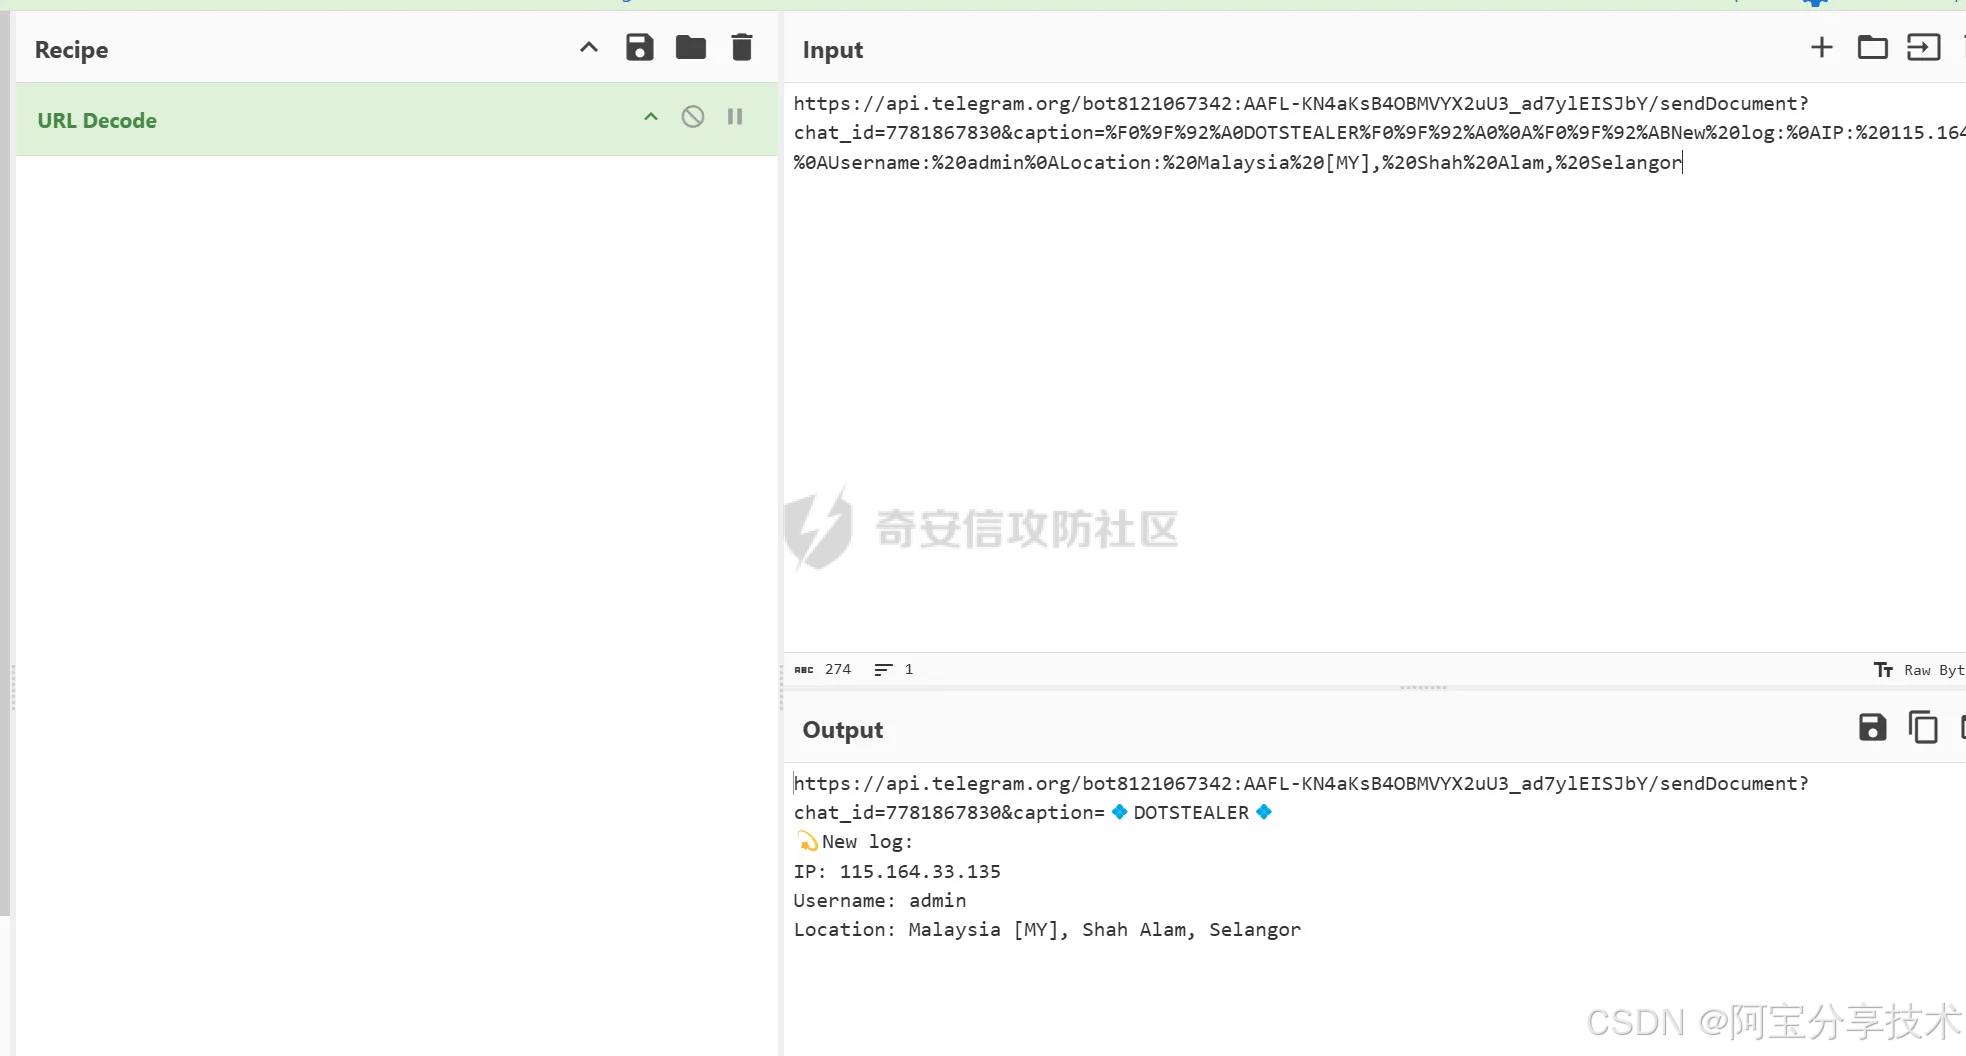Click the input line count indicator

pos(894,670)
